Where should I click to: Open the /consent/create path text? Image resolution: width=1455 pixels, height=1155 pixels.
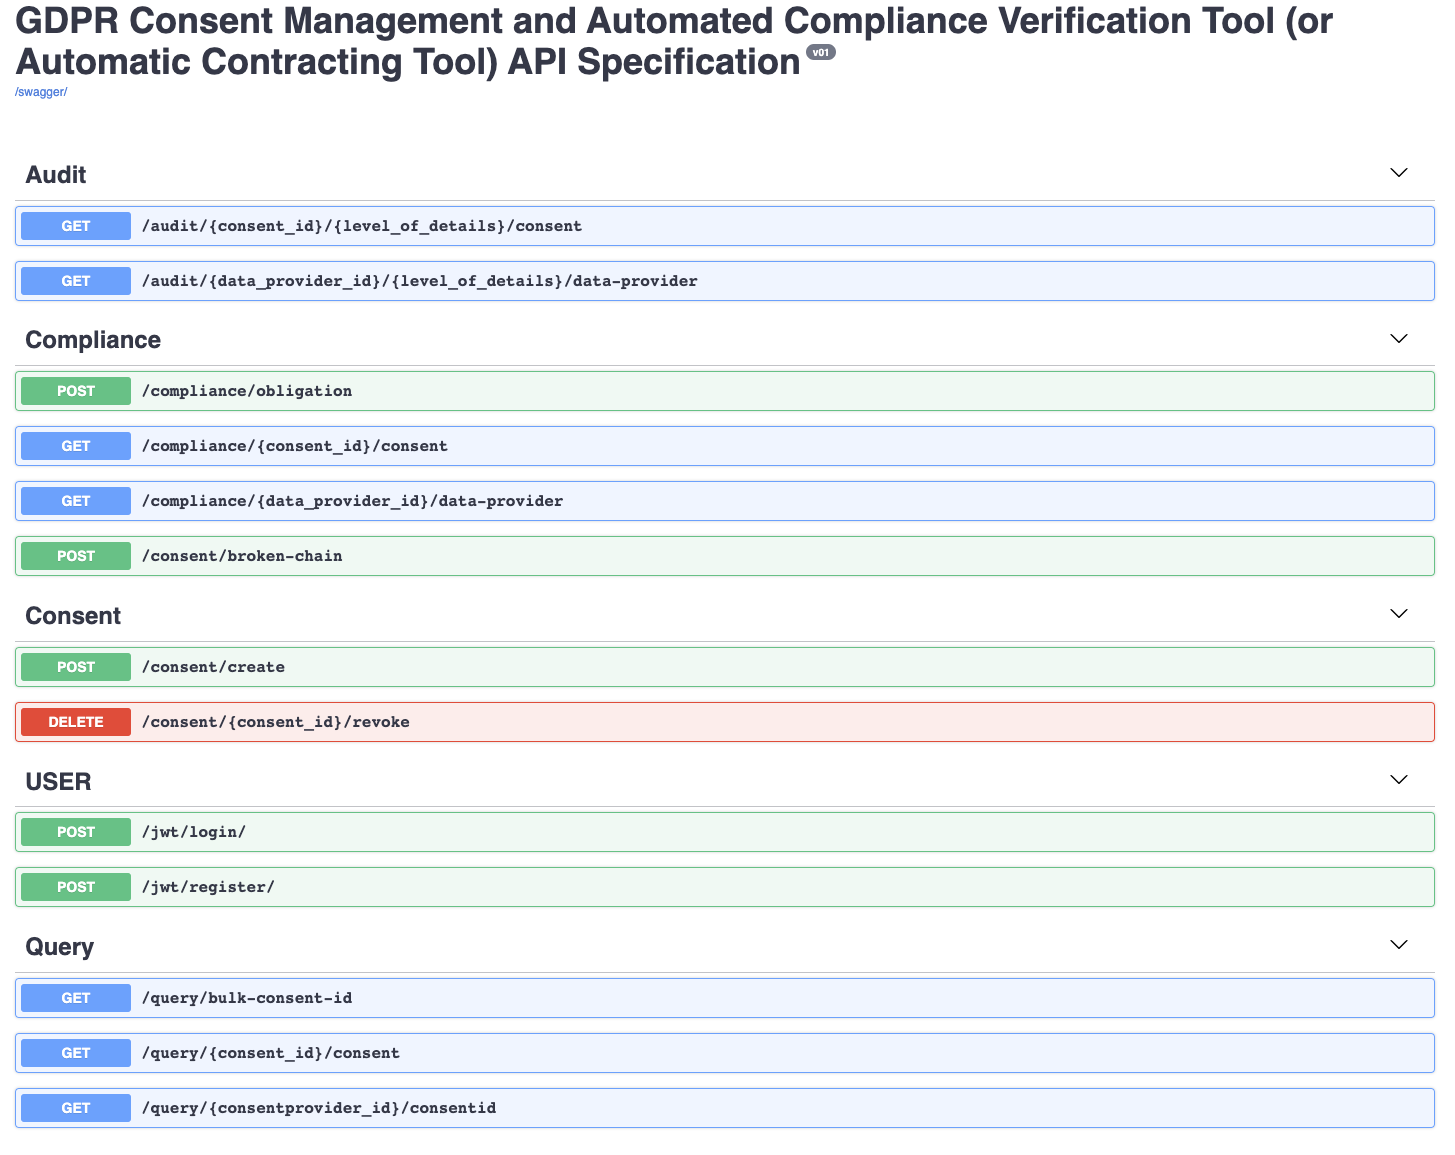213,667
